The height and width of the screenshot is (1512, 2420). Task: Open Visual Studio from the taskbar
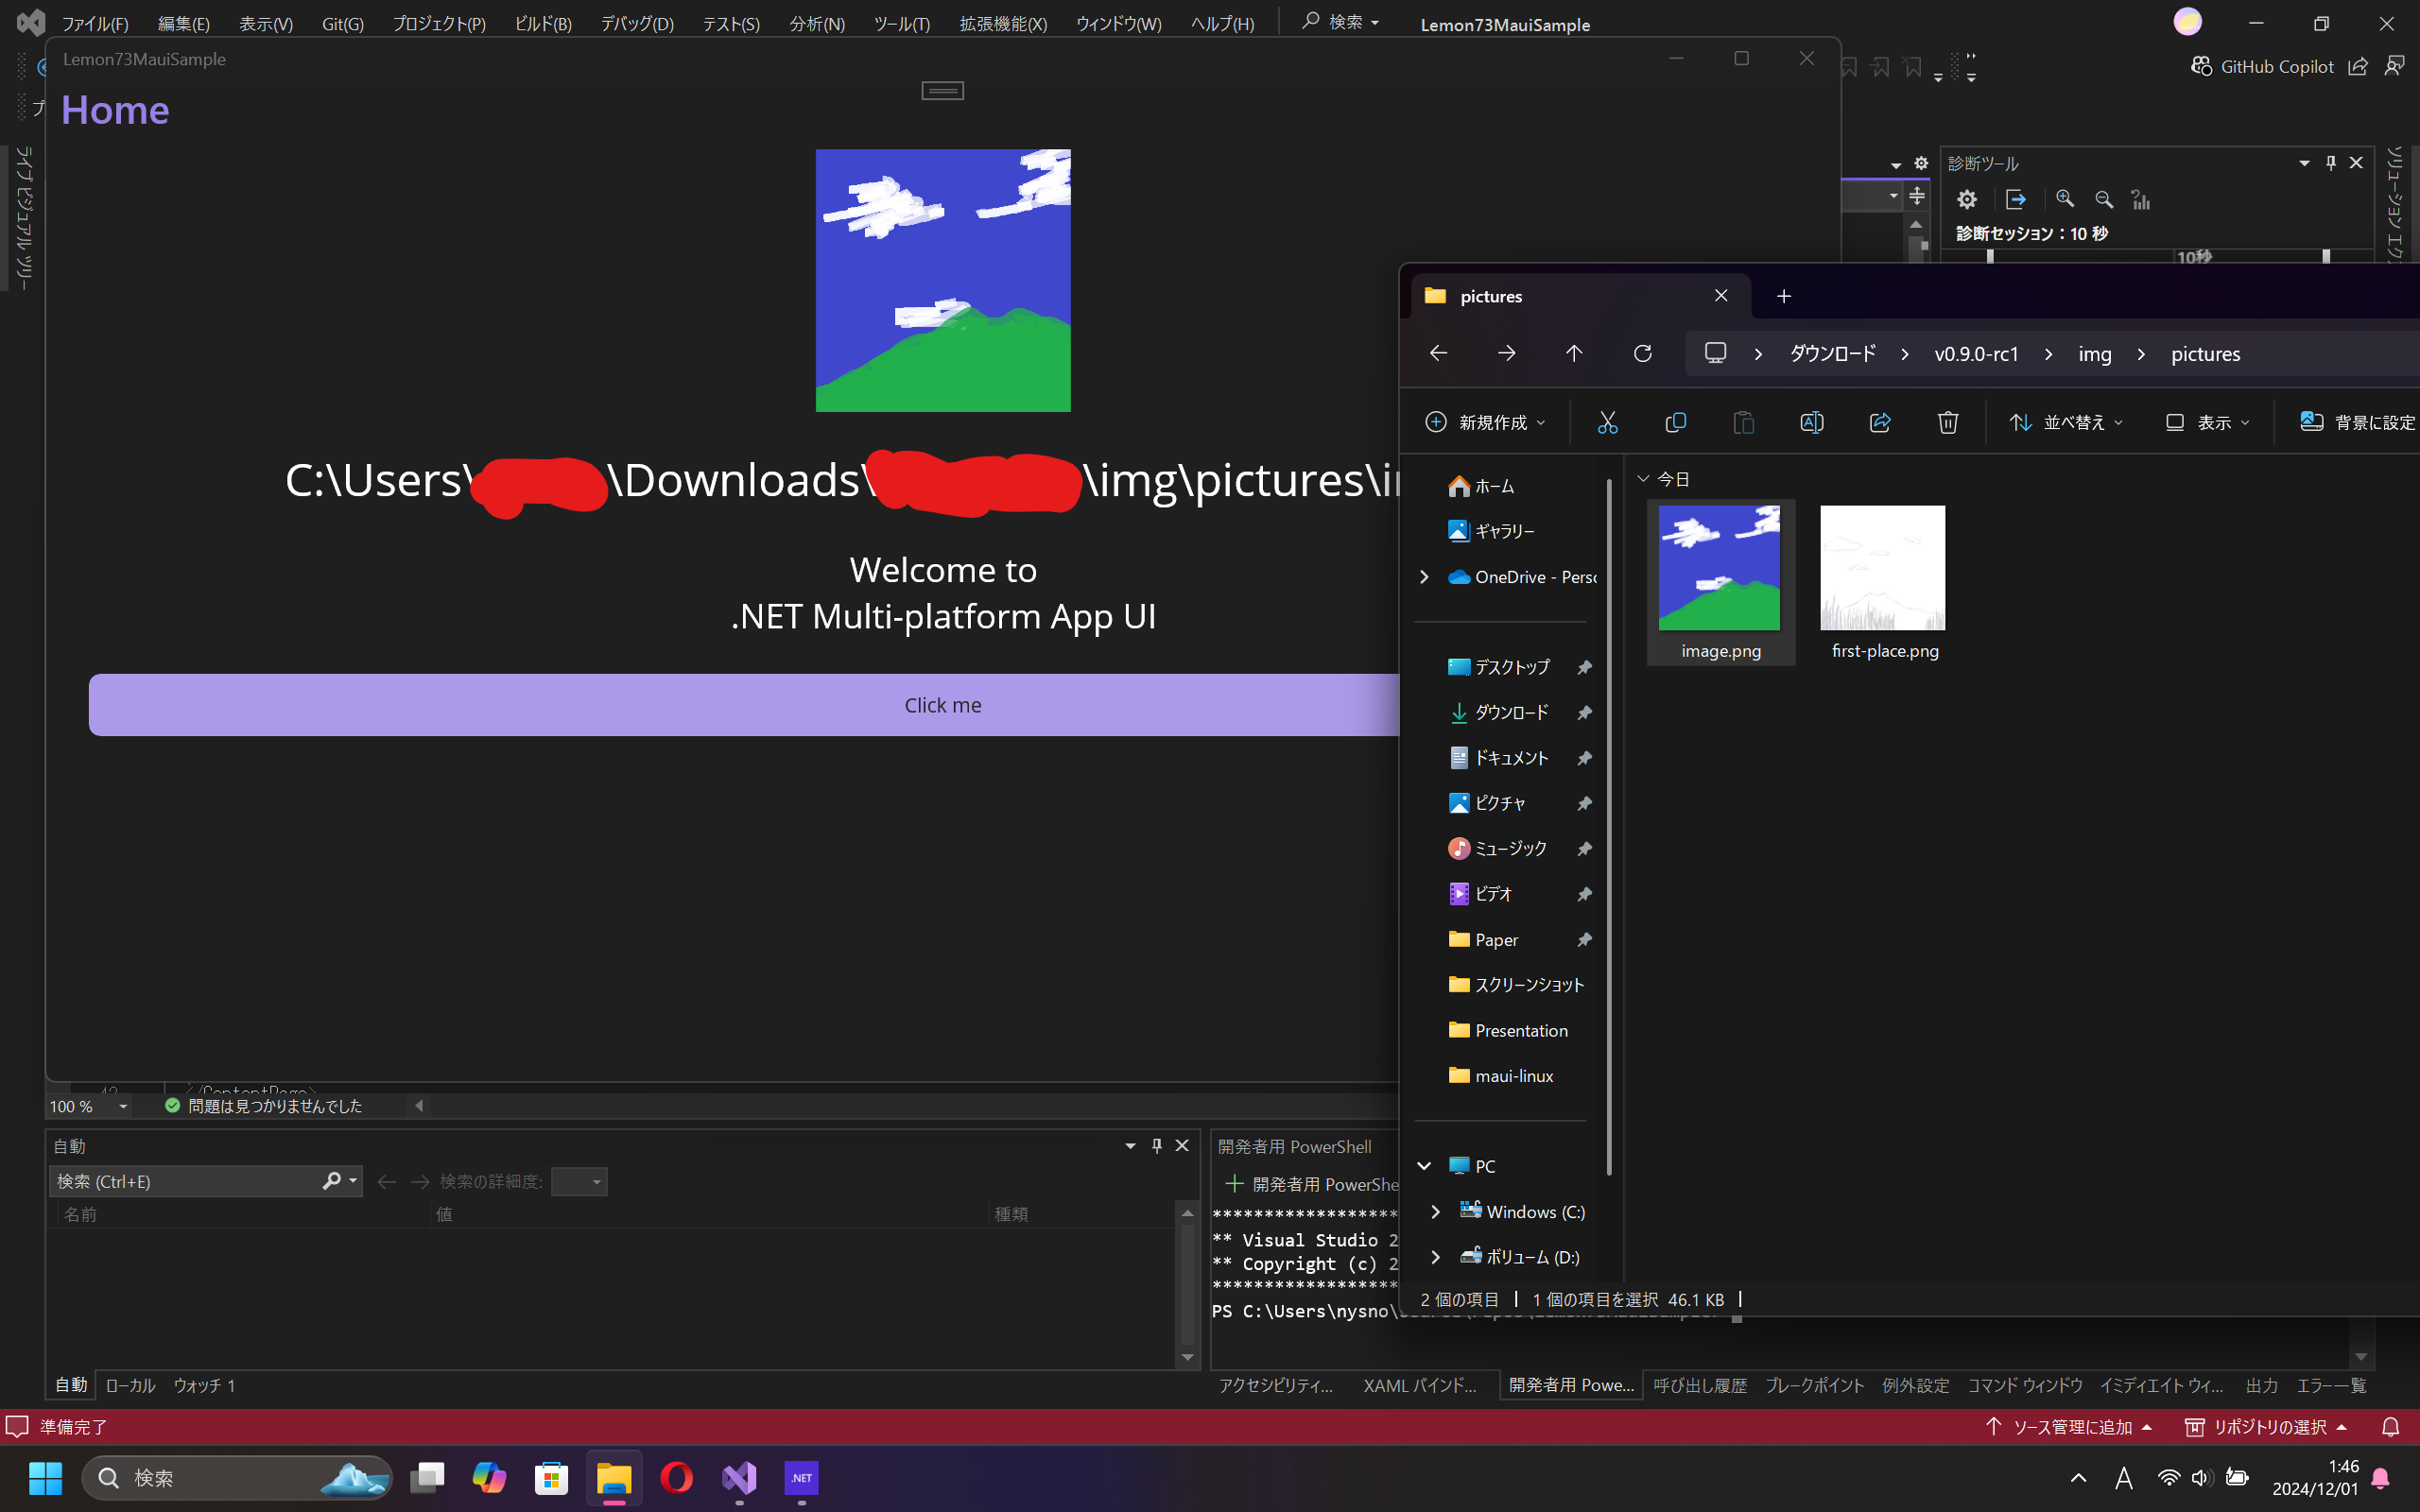click(x=739, y=1477)
